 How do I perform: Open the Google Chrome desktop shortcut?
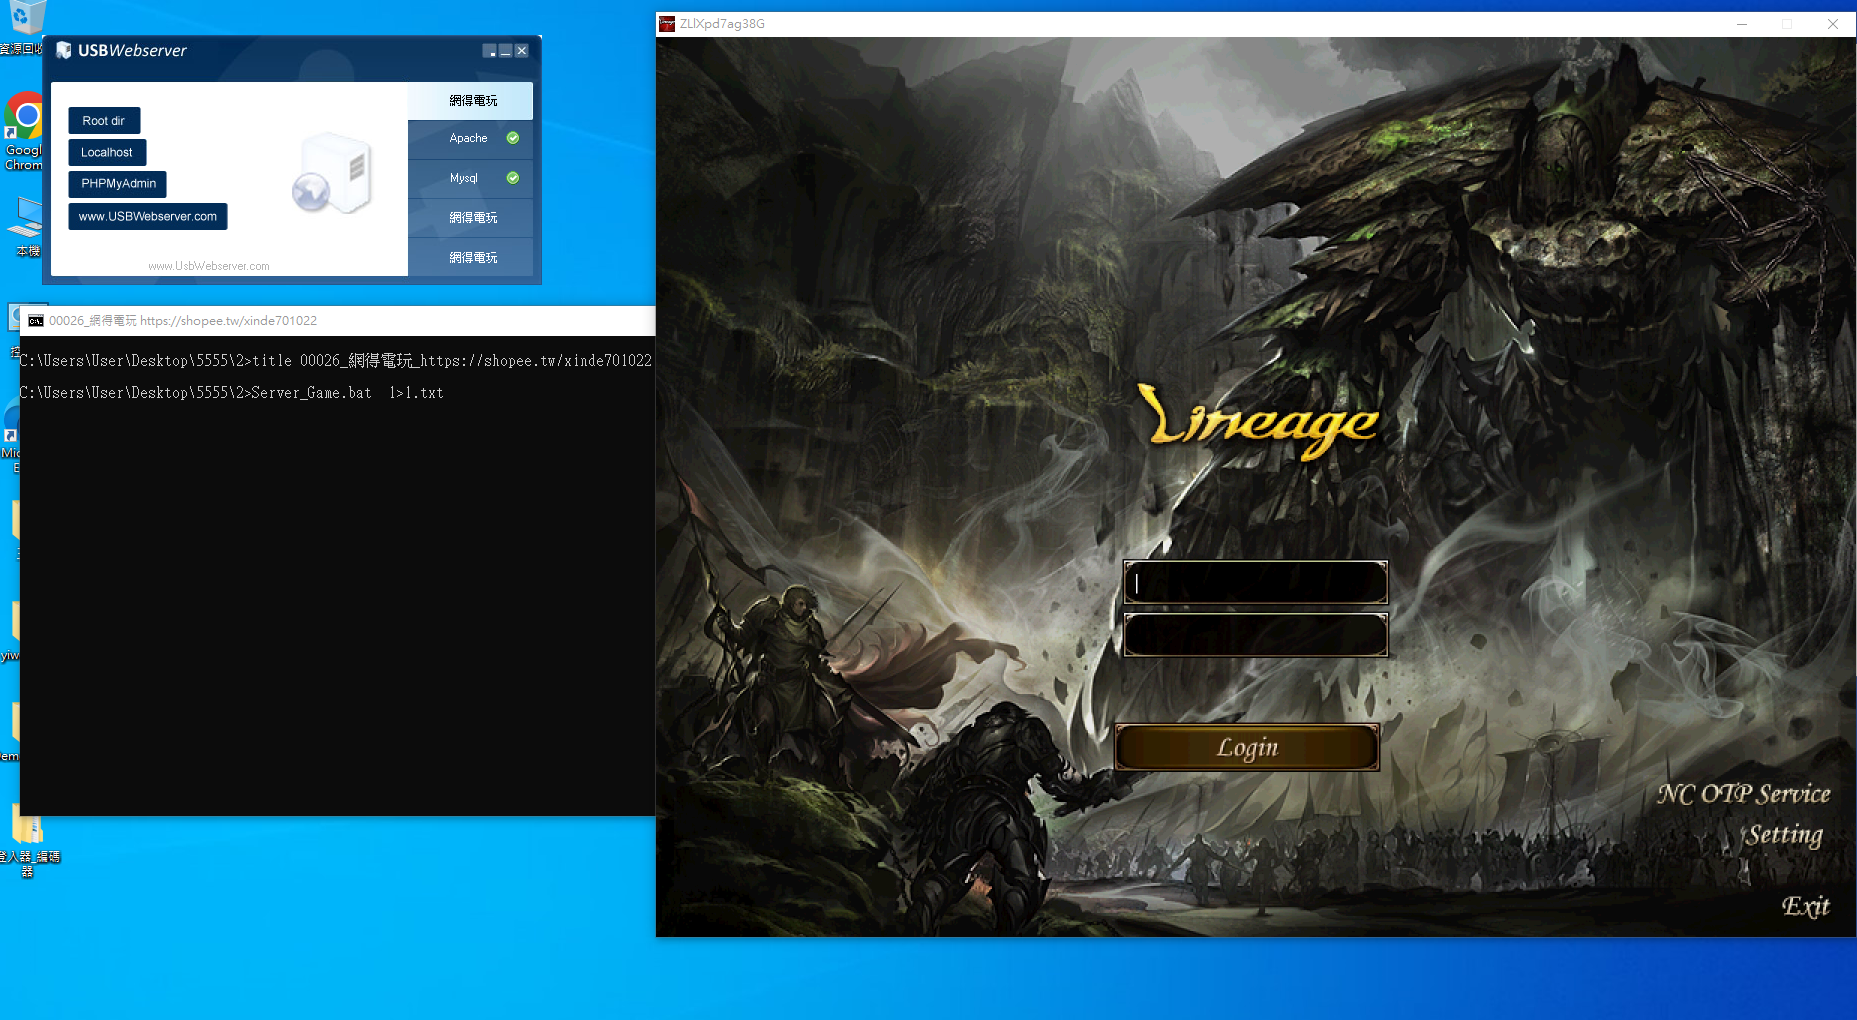coord(23,131)
